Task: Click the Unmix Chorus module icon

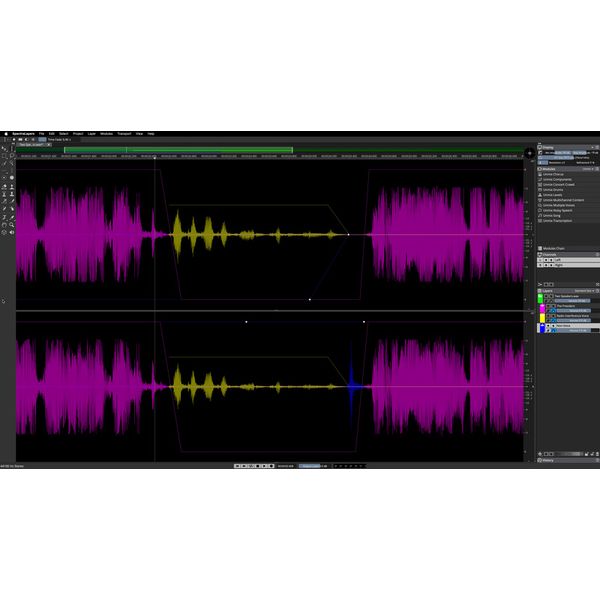Action: point(540,174)
